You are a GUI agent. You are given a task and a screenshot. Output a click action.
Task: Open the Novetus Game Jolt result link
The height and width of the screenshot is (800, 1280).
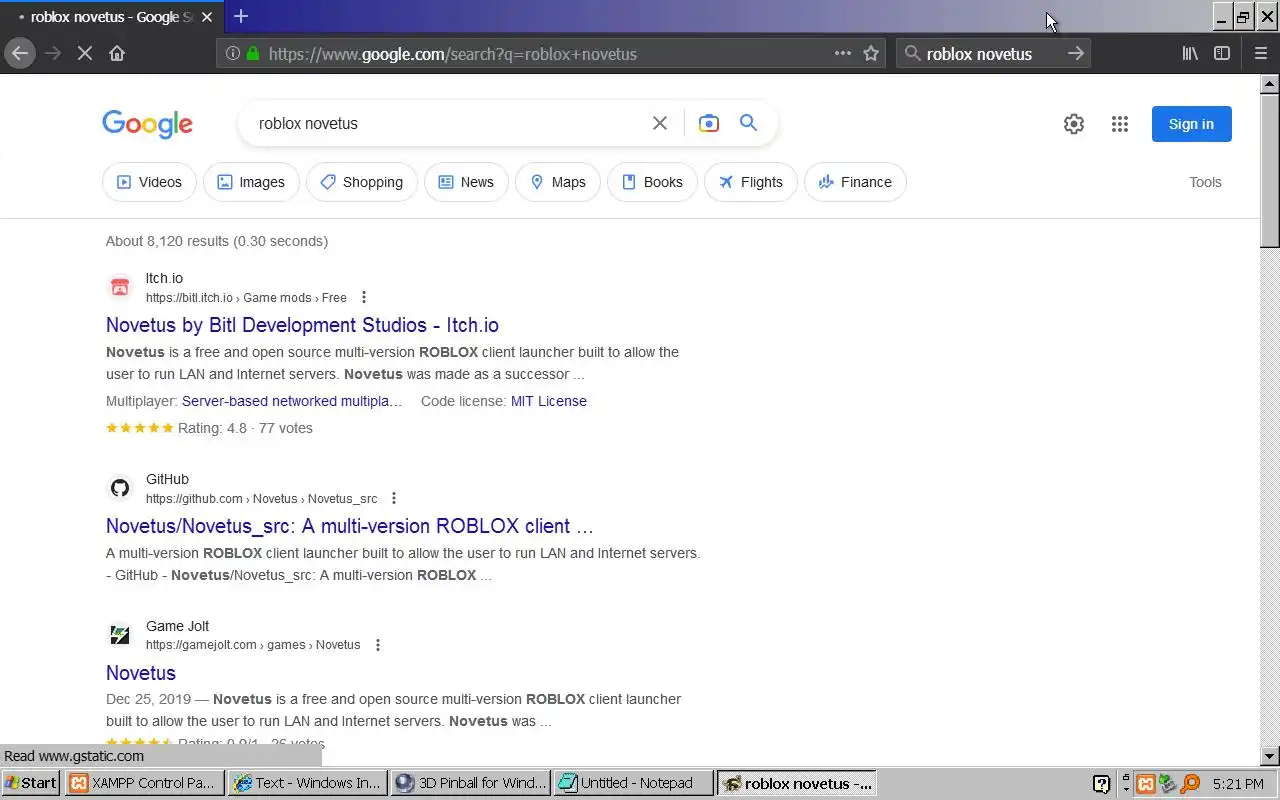click(x=141, y=673)
